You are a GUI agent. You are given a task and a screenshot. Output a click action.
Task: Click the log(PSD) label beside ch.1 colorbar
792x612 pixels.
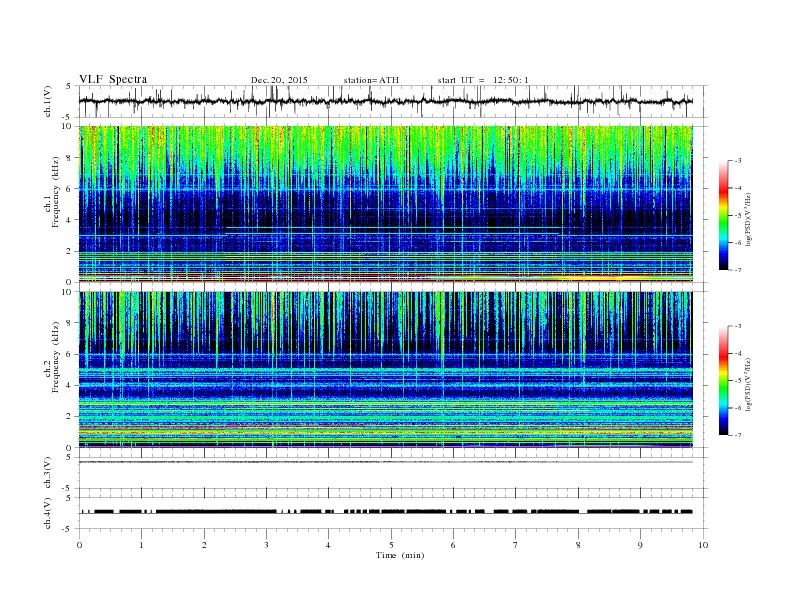pyautogui.click(x=749, y=220)
